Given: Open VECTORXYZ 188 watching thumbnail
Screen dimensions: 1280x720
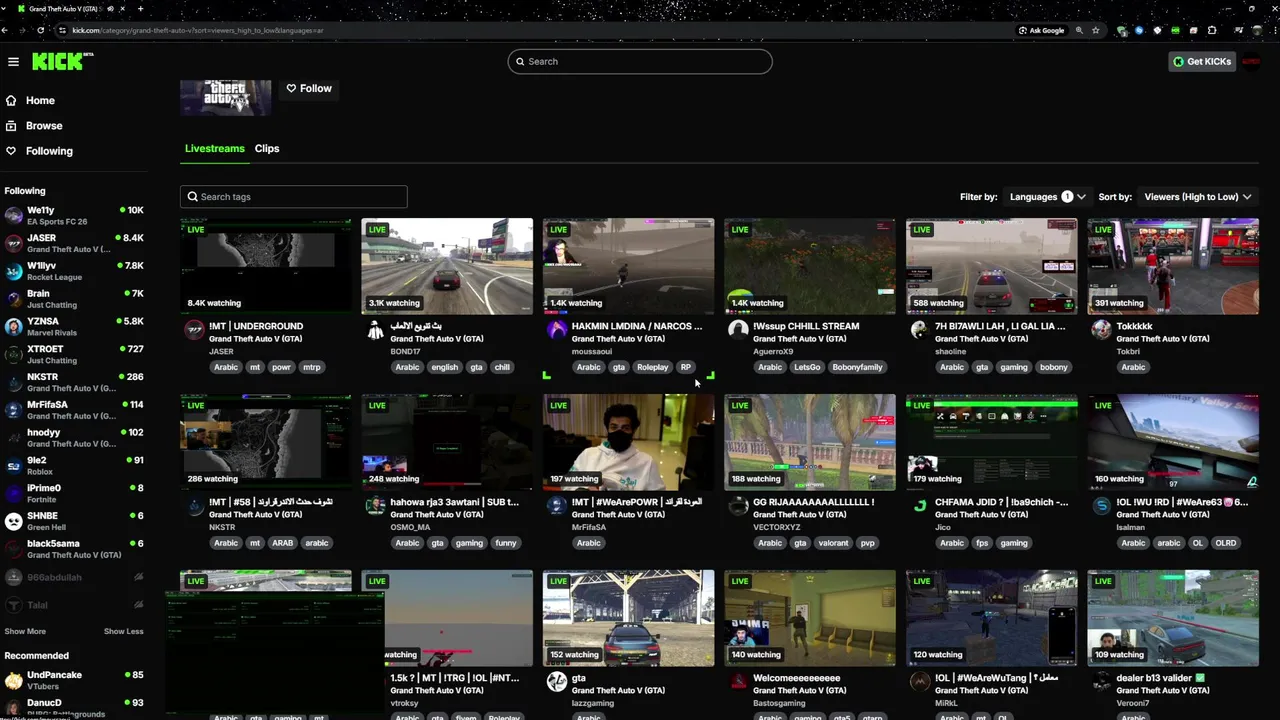Looking at the screenshot, I should tap(810, 442).
